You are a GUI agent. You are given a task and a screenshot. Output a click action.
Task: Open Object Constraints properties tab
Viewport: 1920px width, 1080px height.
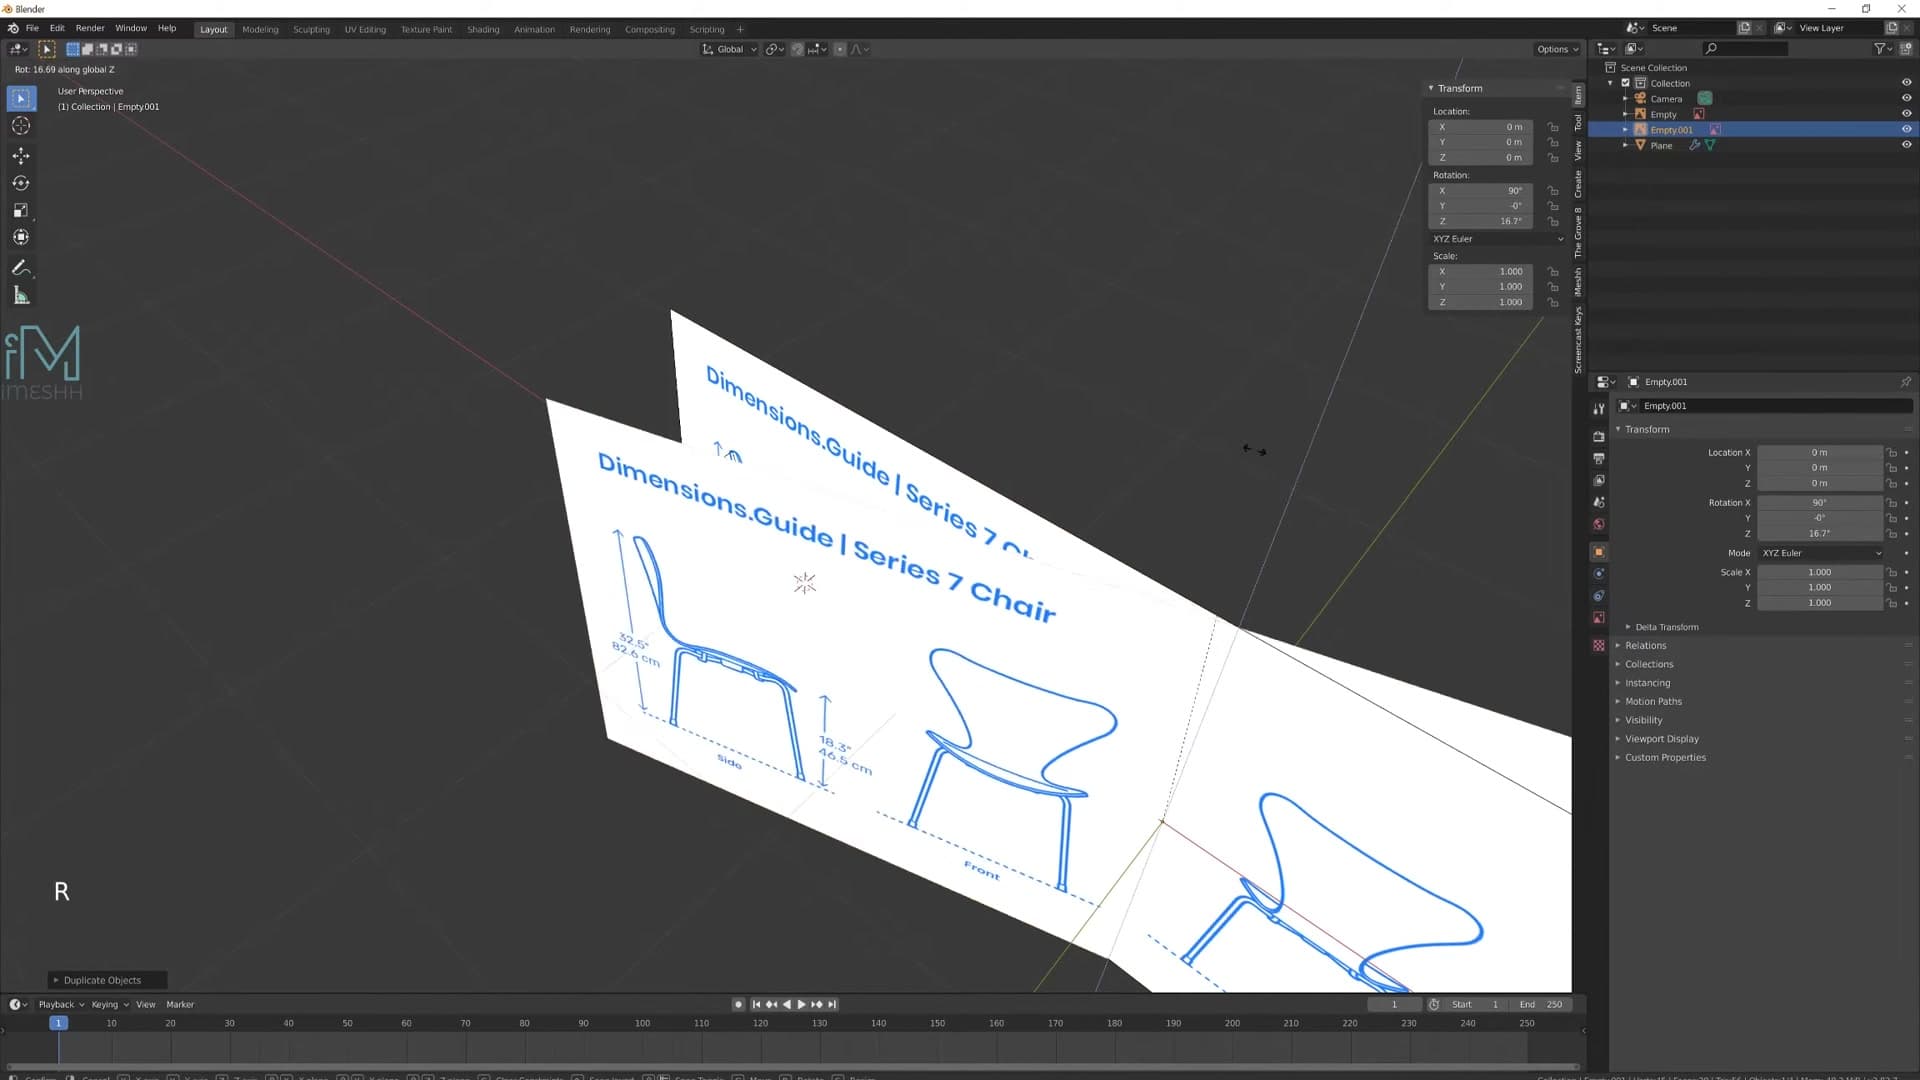pos(1599,596)
